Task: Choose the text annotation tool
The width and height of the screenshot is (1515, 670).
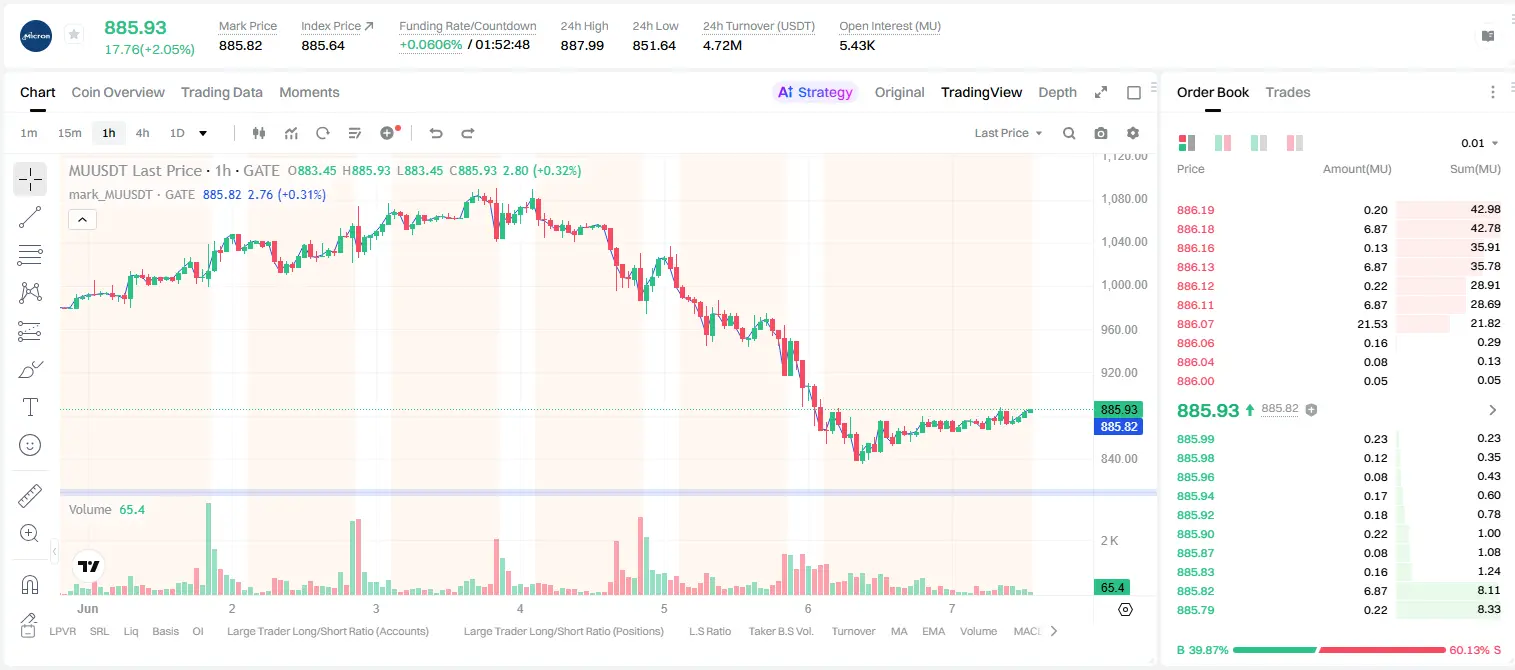Action: pos(30,407)
